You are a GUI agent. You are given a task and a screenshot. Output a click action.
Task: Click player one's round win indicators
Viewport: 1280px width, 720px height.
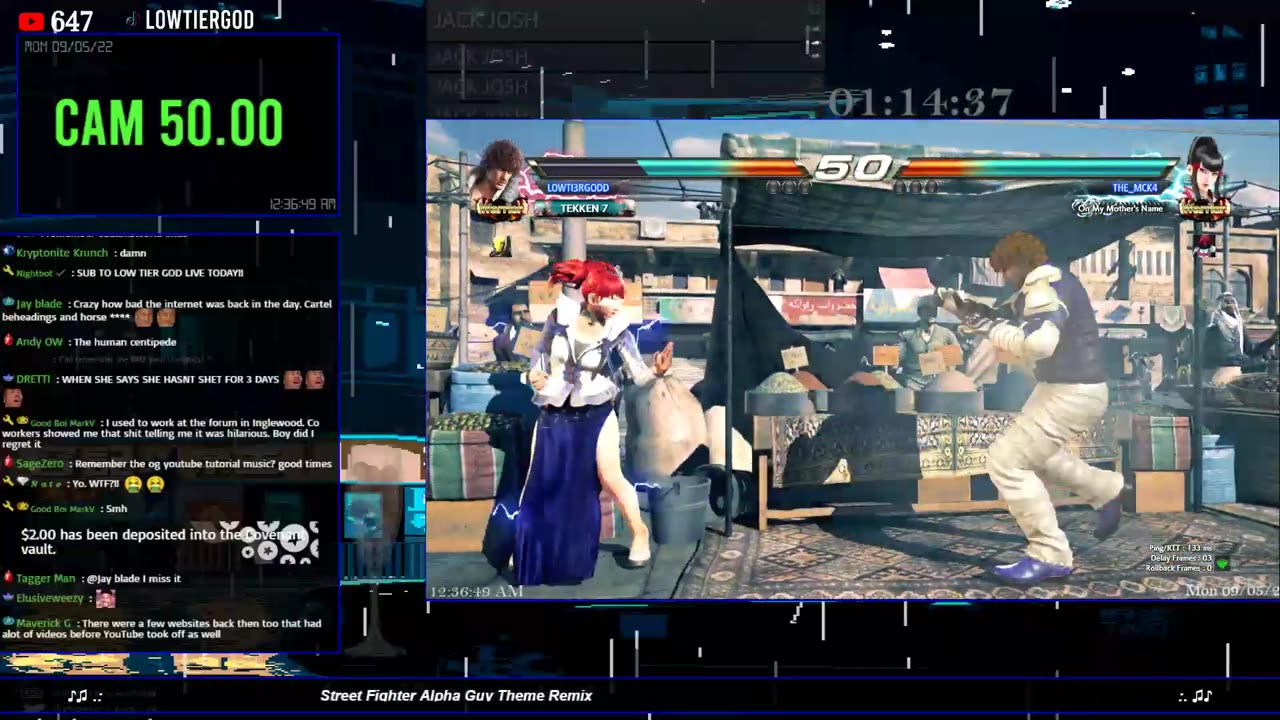[x=787, y=187]
